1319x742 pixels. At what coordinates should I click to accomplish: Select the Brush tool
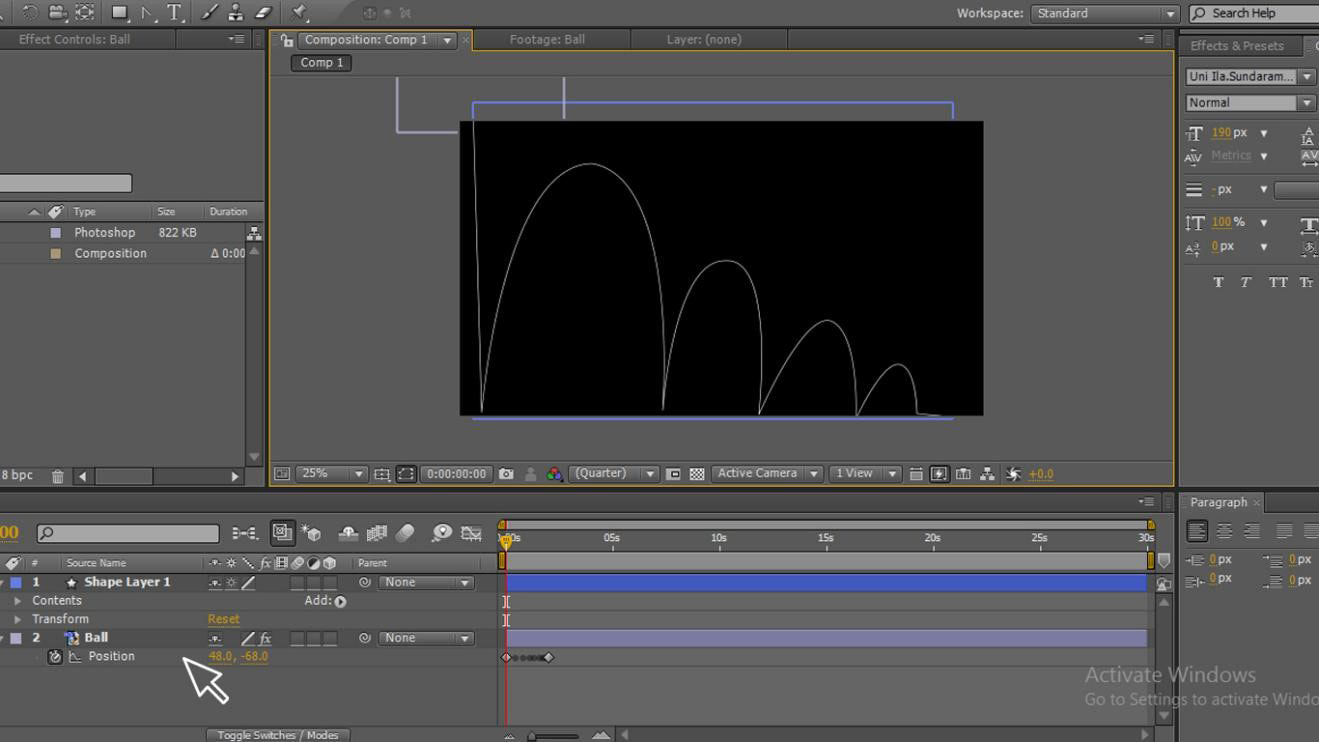[x=210, y=13]
